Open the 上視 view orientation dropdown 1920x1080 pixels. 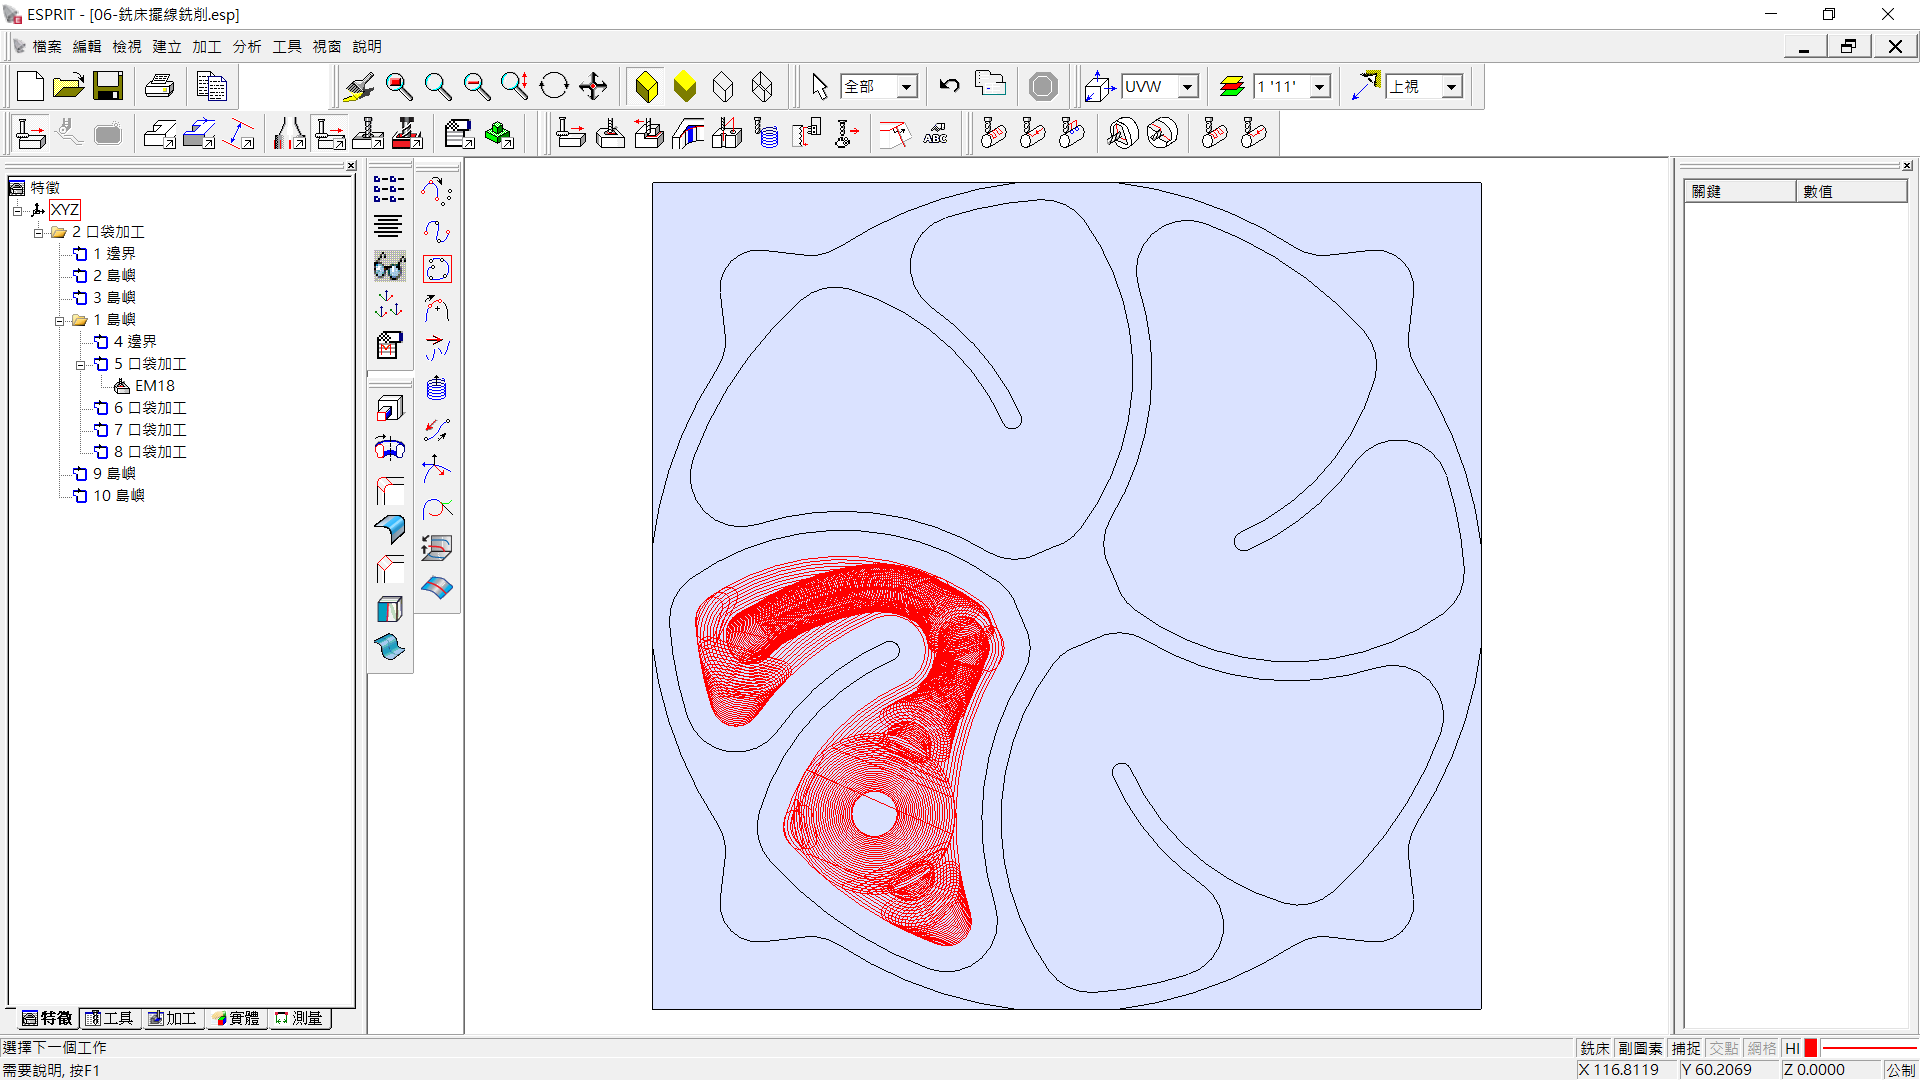[1451, 87]
